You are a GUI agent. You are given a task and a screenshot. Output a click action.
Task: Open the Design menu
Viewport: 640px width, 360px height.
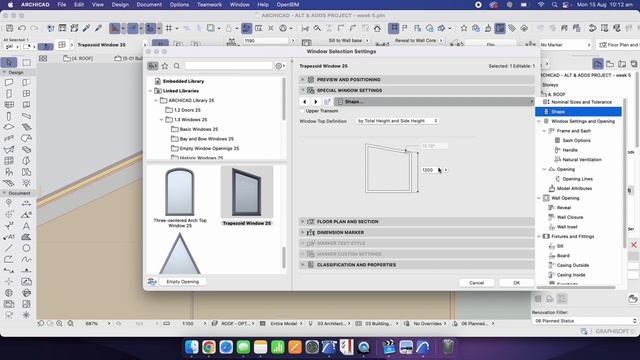pyautogui.click(x=120, y=4)
